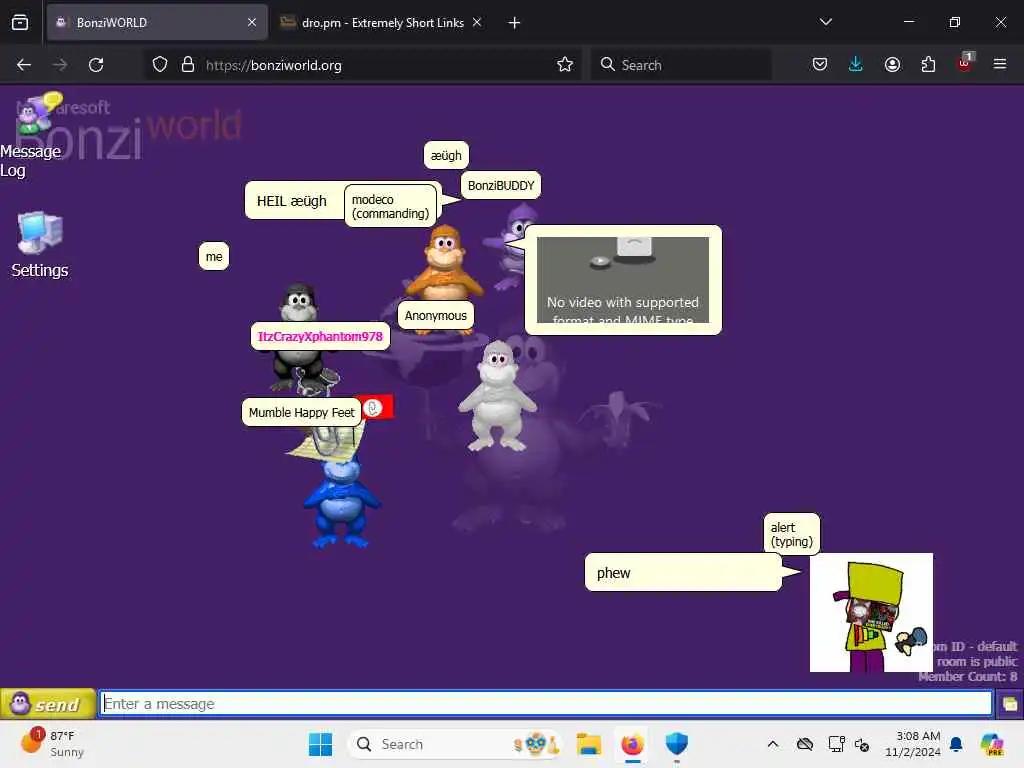Viewport: 1024px width, 768px height.
Task: Click the orange Anonymous Bonzi character
Action: click(x=444, y=263)
